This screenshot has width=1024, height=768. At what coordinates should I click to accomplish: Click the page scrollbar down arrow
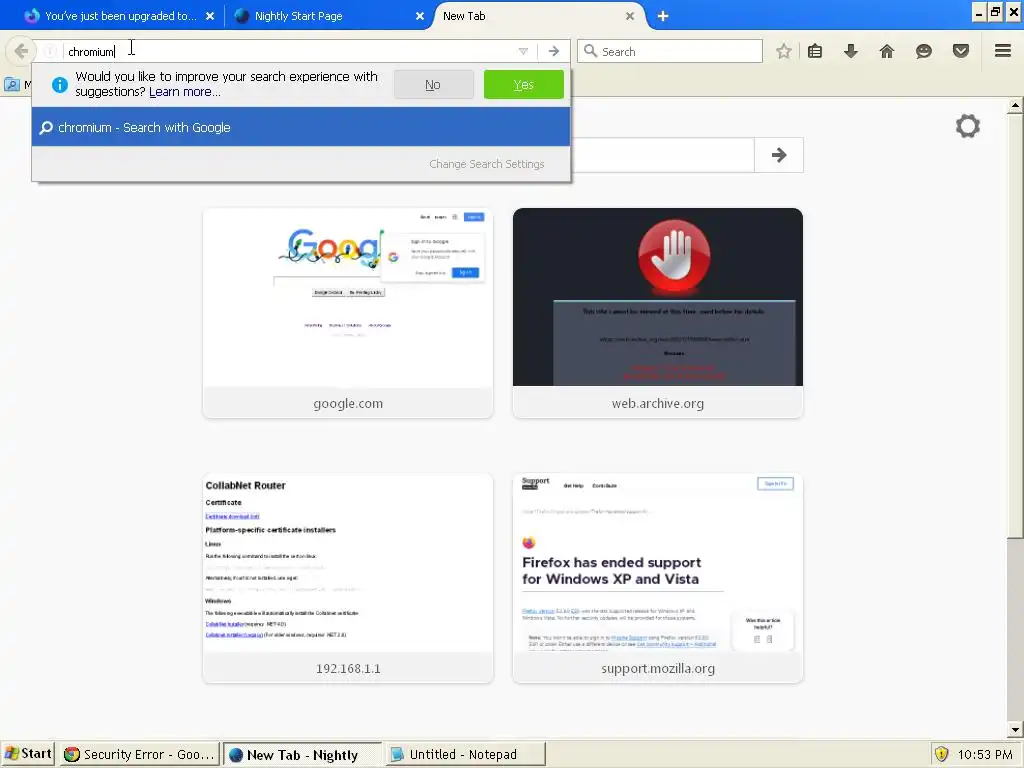pyautogui.click(x=1015, y=729)
